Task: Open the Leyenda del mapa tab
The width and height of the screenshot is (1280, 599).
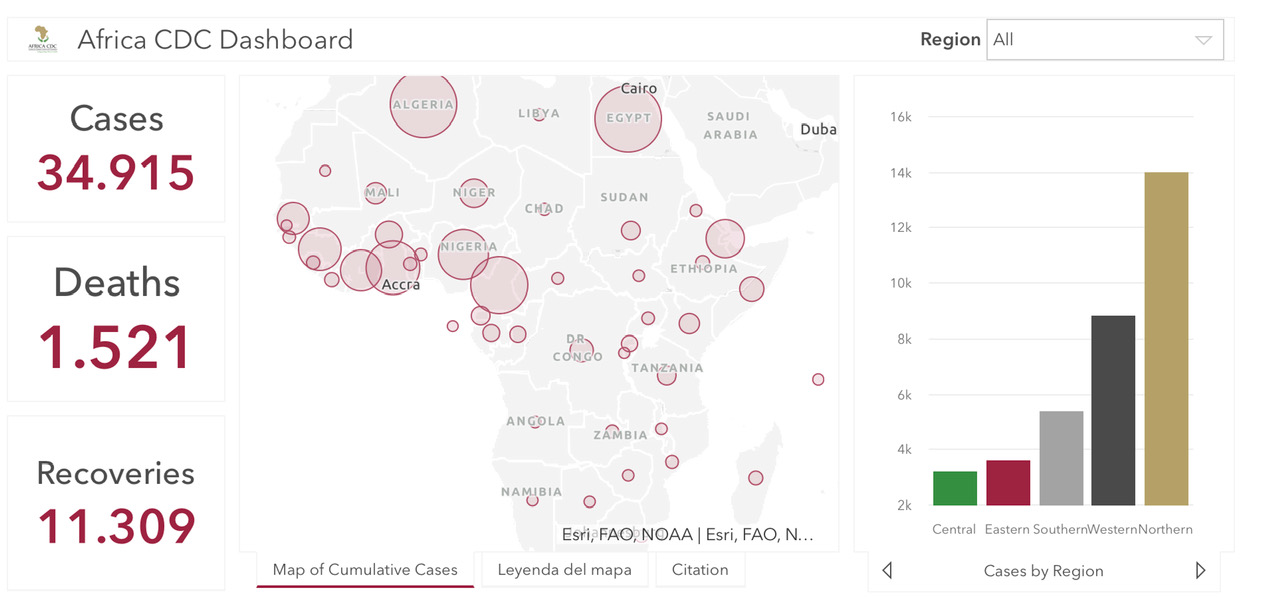Action: click(565, 570)
